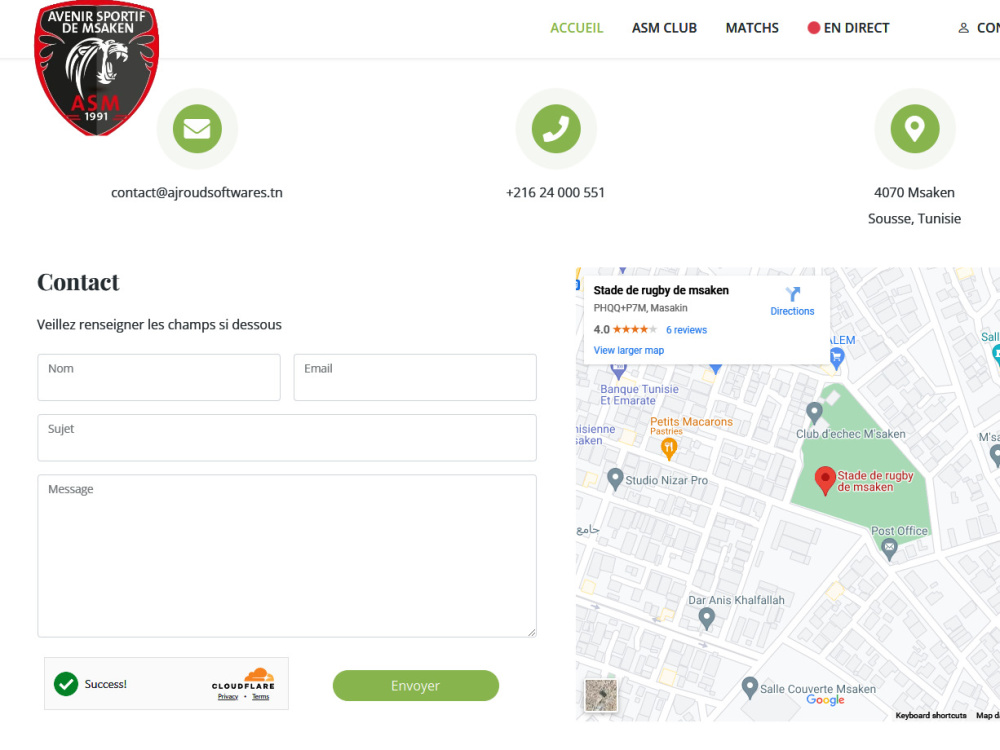The image size is (1000, 750).
Task: Open the 6 reviews link
Action: pos(686,330)
